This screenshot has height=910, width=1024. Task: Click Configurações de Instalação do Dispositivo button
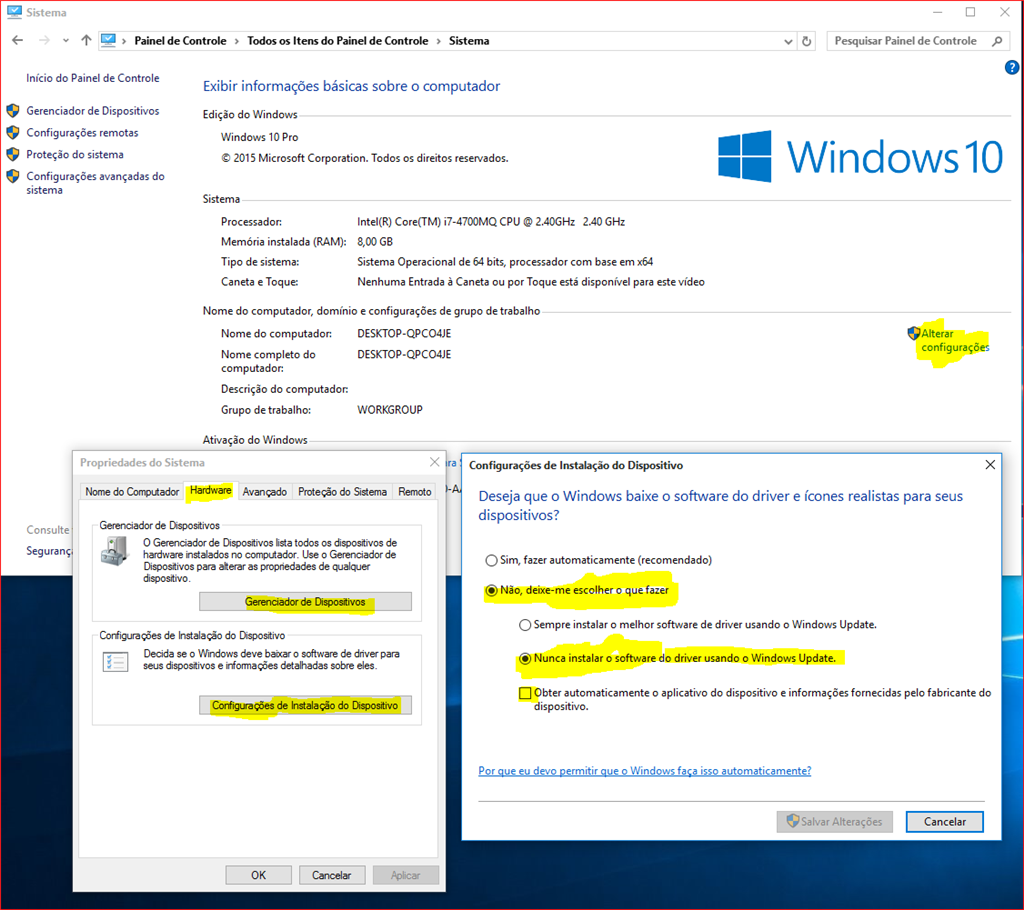click(305, 706)
